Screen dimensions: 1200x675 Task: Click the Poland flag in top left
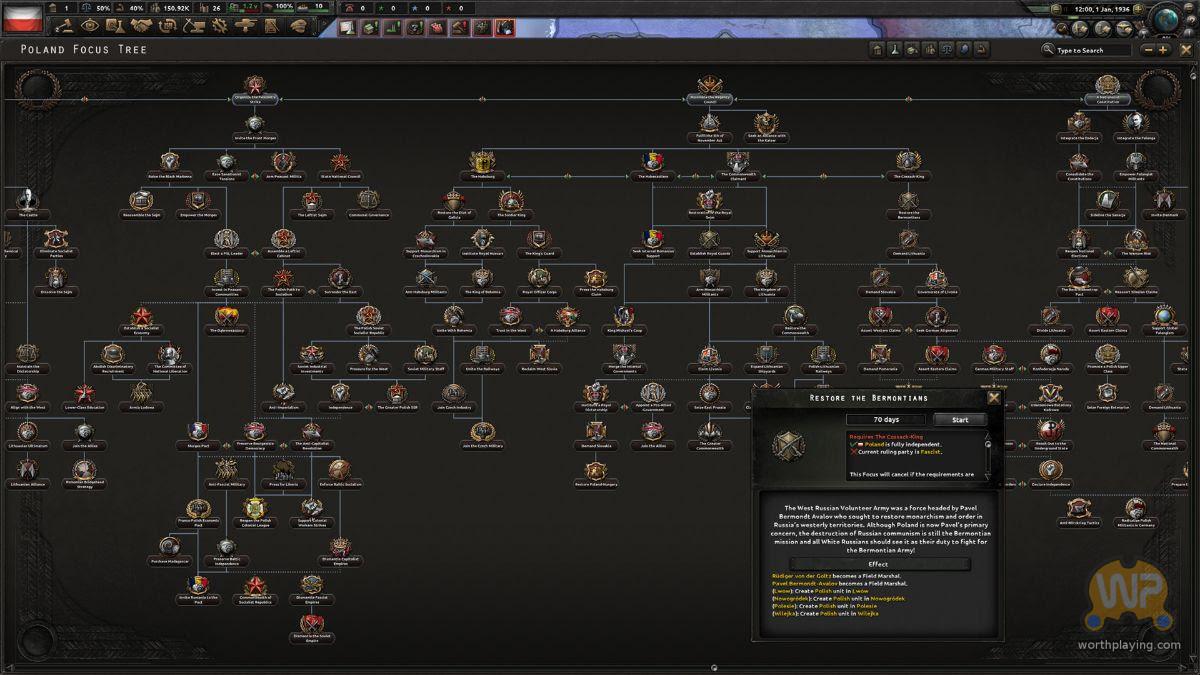tap(22, 17)
